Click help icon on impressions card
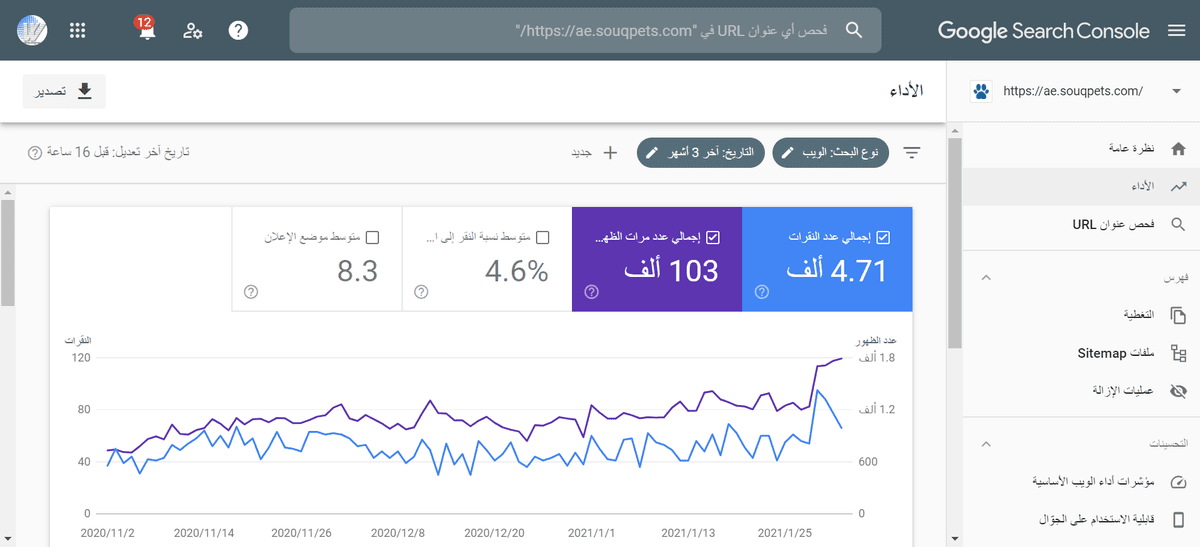Screen dimensions: 1200x547 (591, 292)
